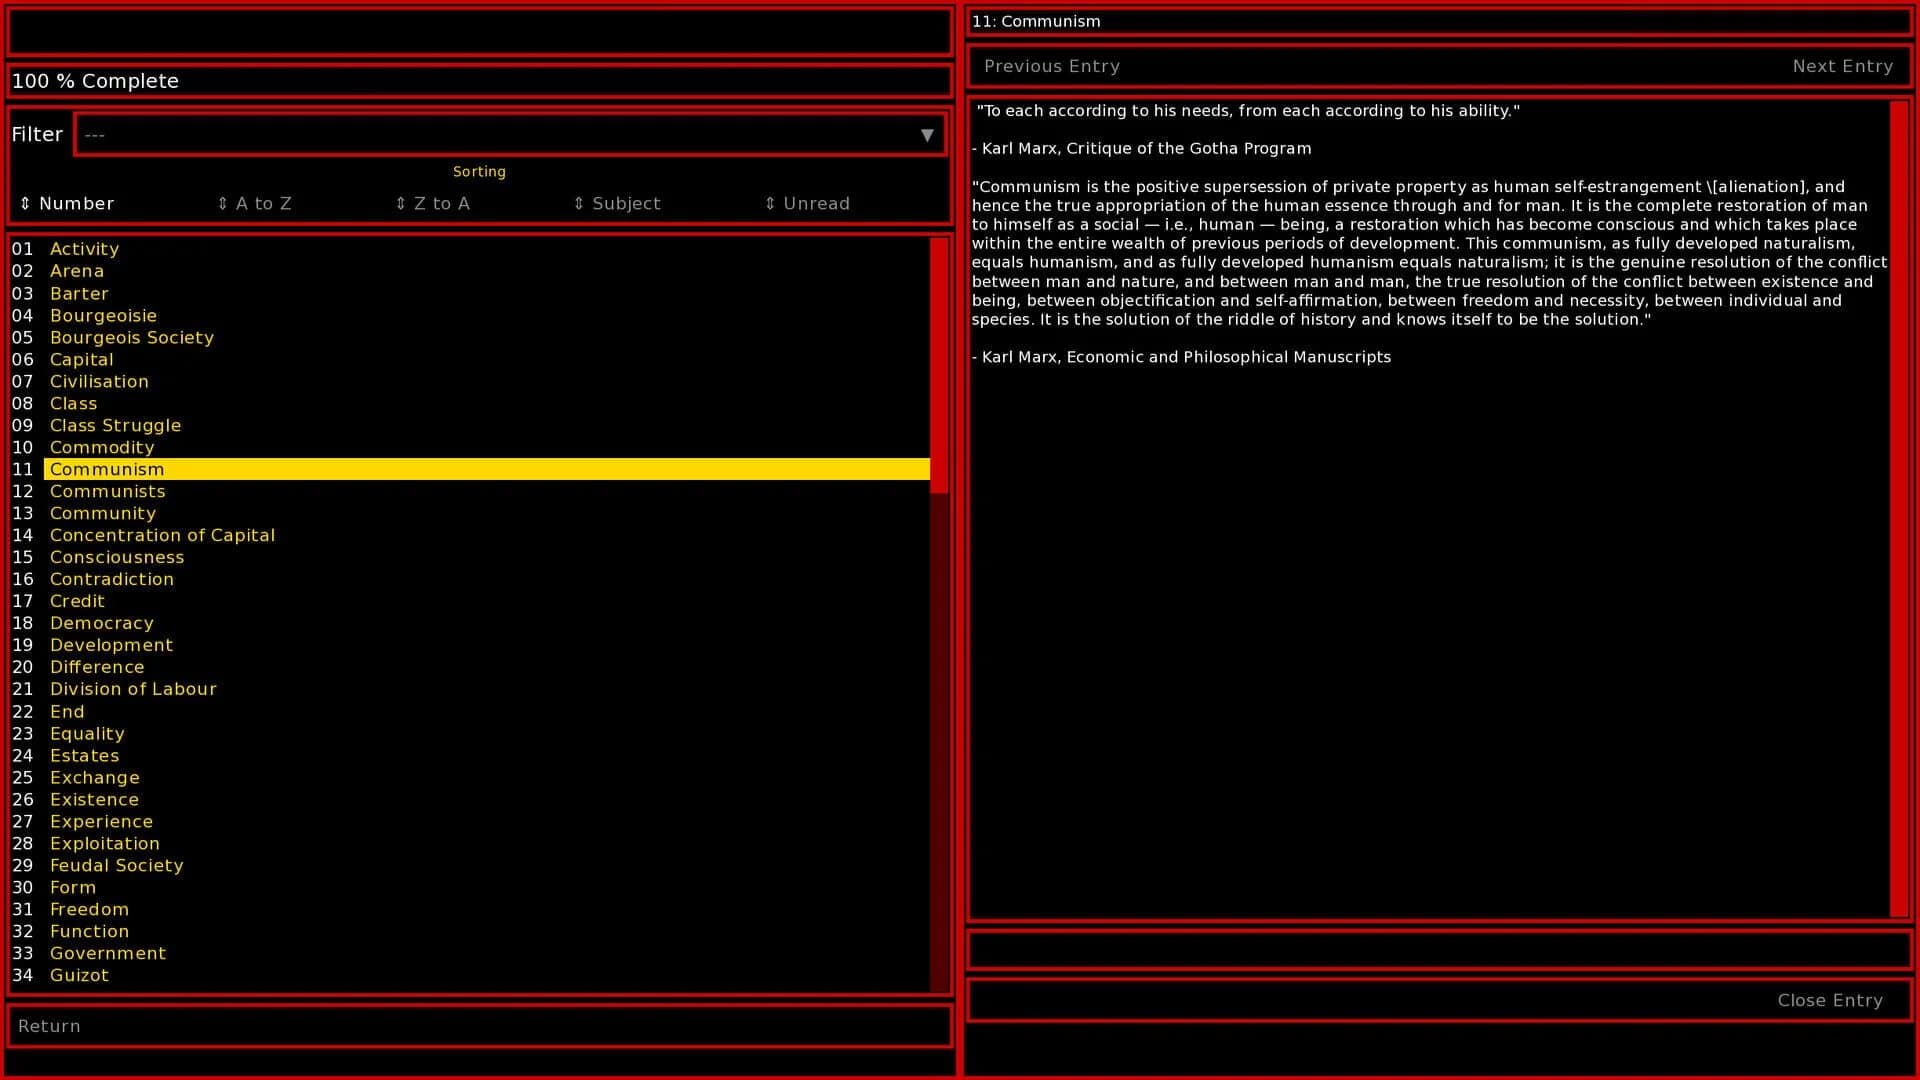The width and height of the screenshot is (1920, 1080).
Task: Open the Concentration of Capital entry
Action: [x=162, y=535]
